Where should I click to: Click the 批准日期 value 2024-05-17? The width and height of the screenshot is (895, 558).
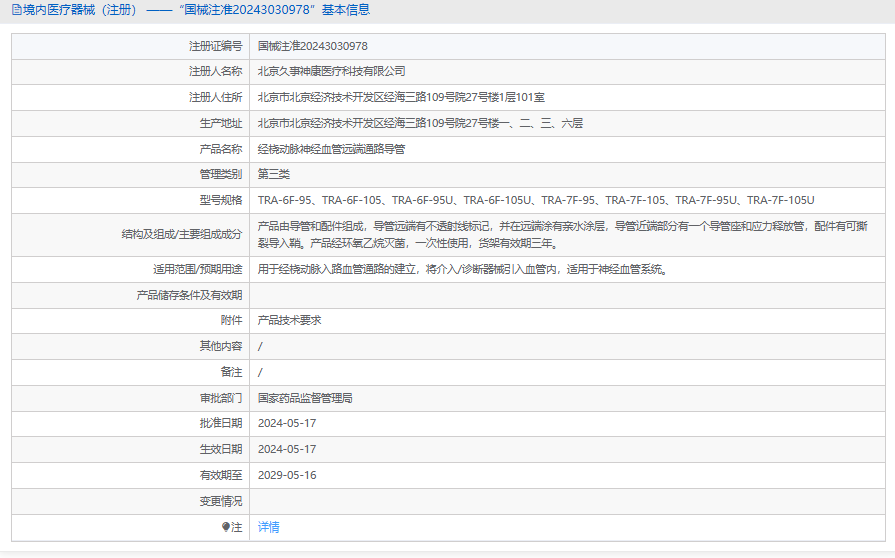coord(287,423)
